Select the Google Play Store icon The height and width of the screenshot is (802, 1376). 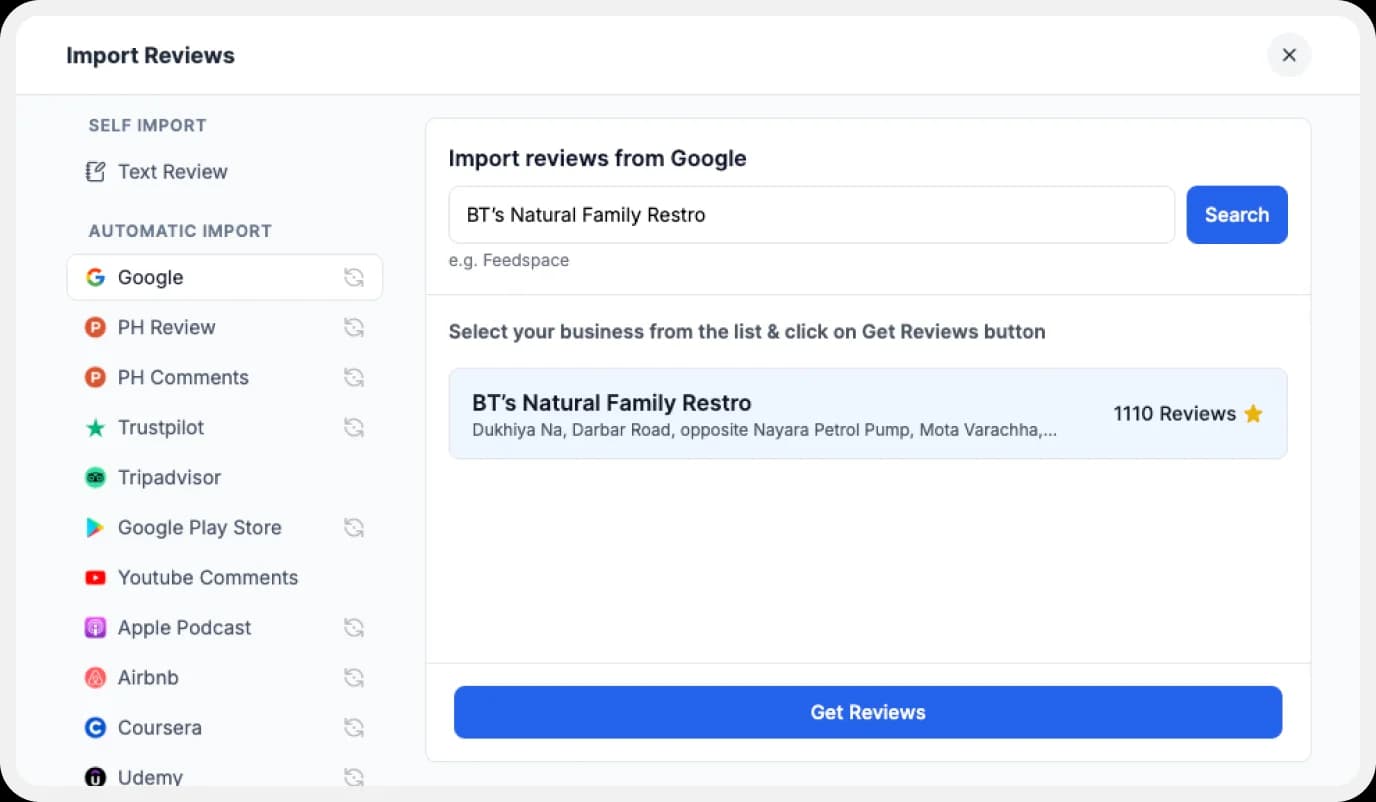coord(95,527)
